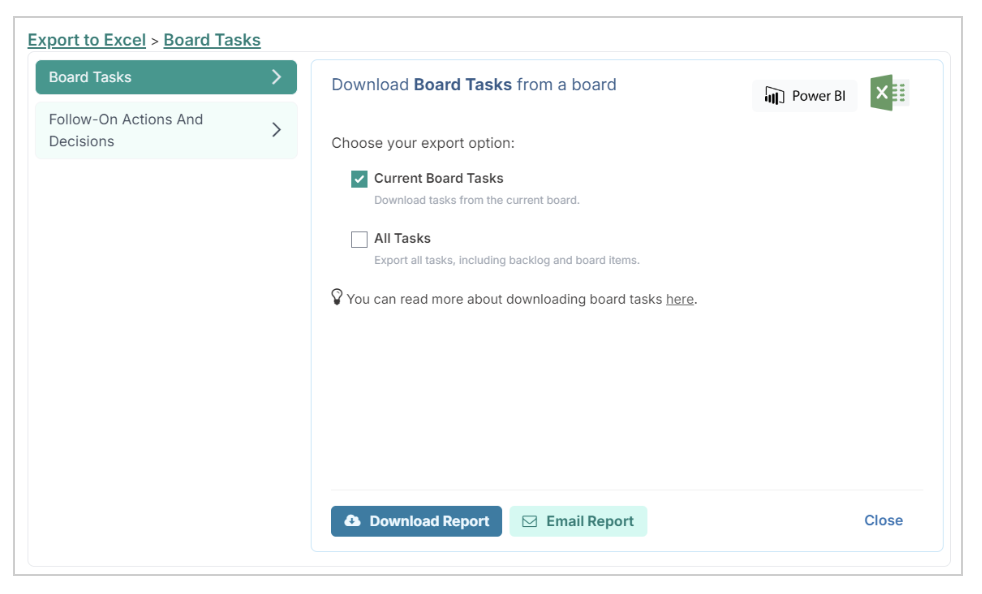Open the Power BI button
The image size is (982, 594).
[x=805, y=96]
